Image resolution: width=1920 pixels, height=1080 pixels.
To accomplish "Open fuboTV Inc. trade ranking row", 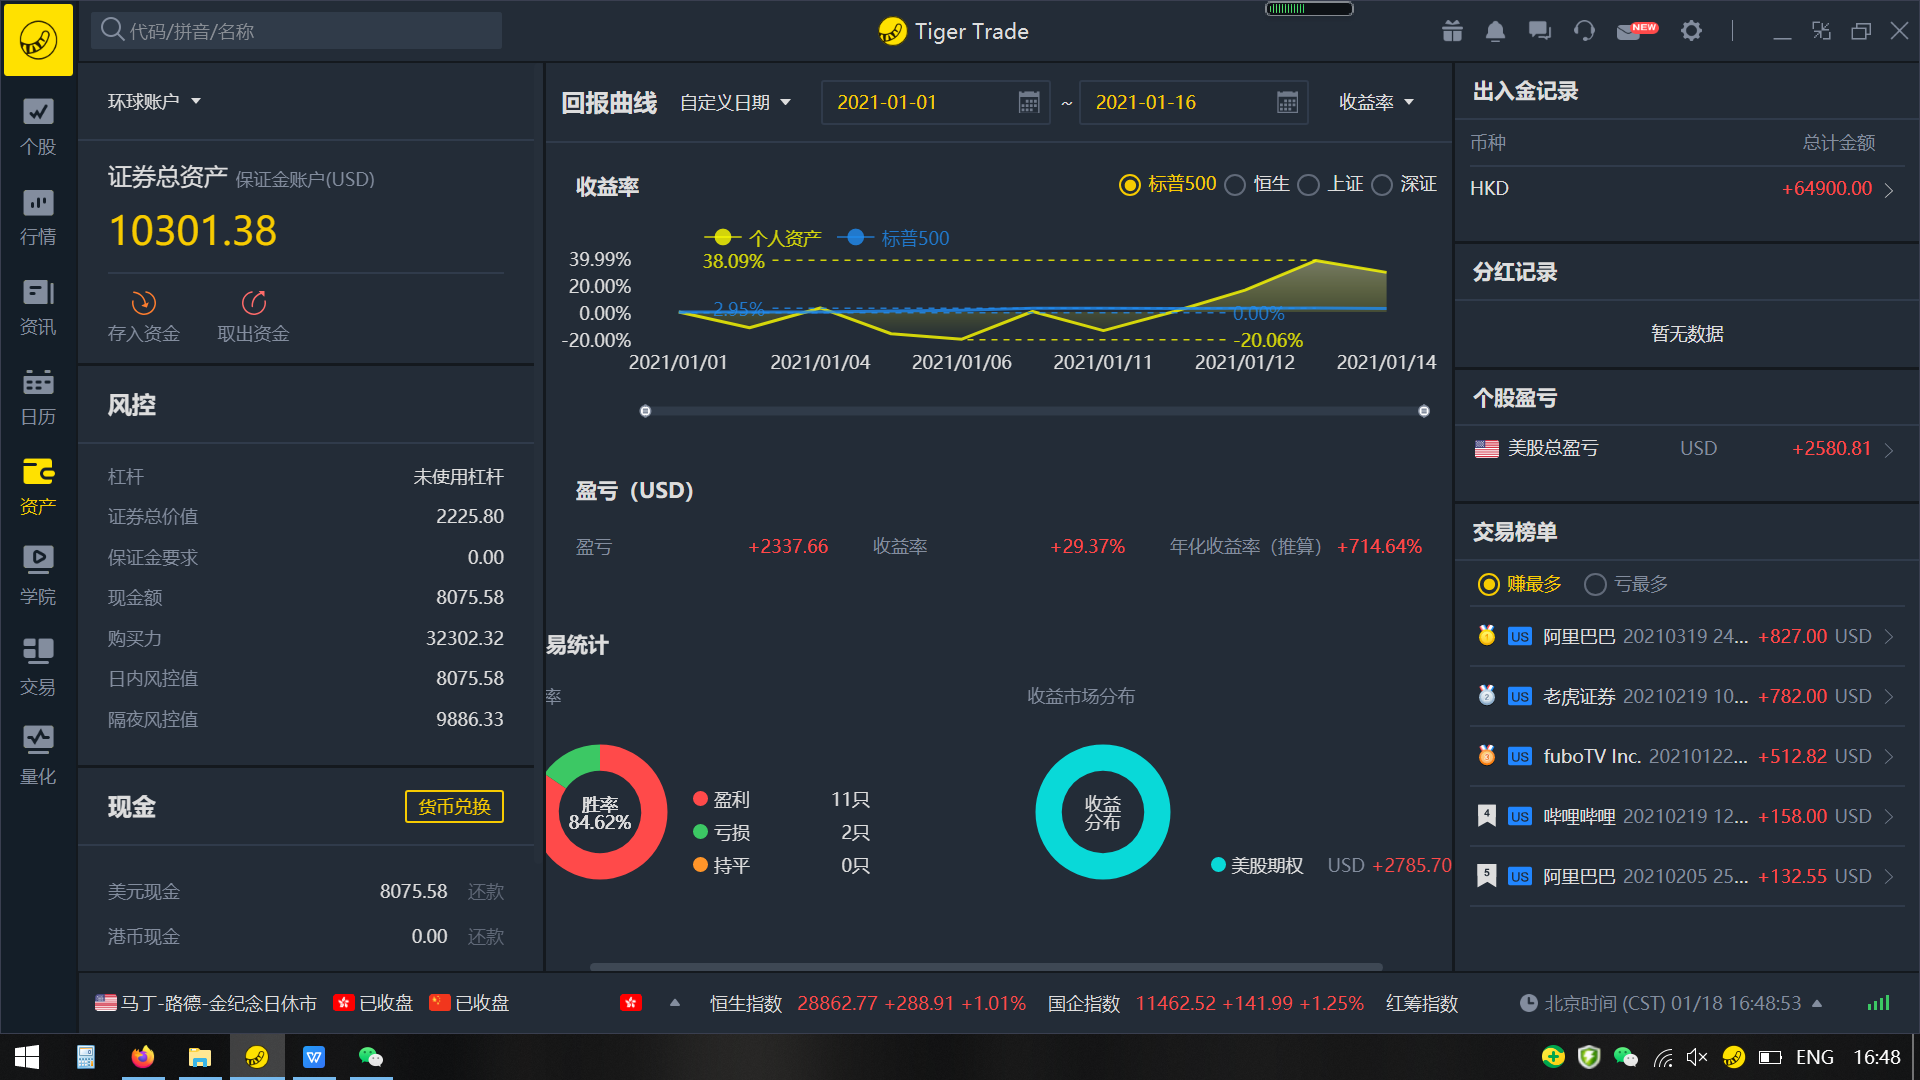I will click(1687, 756).
